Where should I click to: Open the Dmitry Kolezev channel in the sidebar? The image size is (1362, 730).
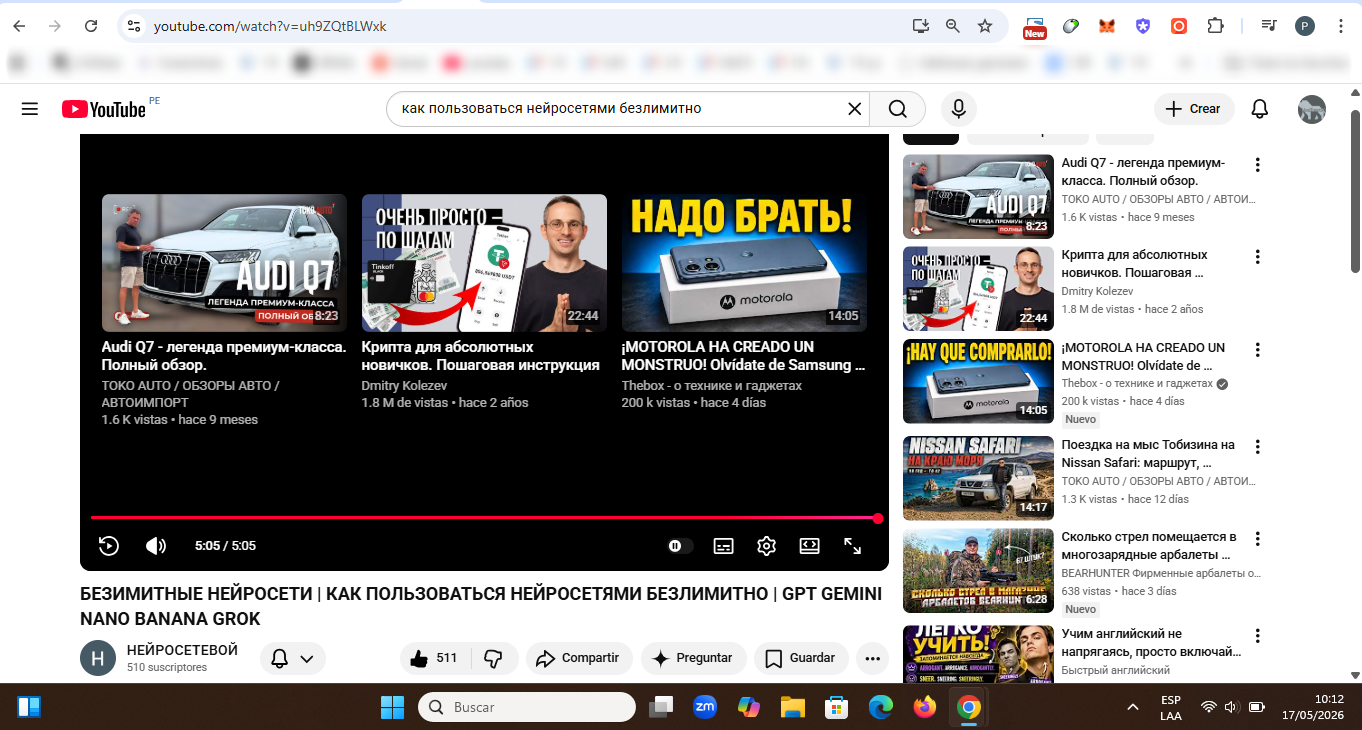point(1097,291)
